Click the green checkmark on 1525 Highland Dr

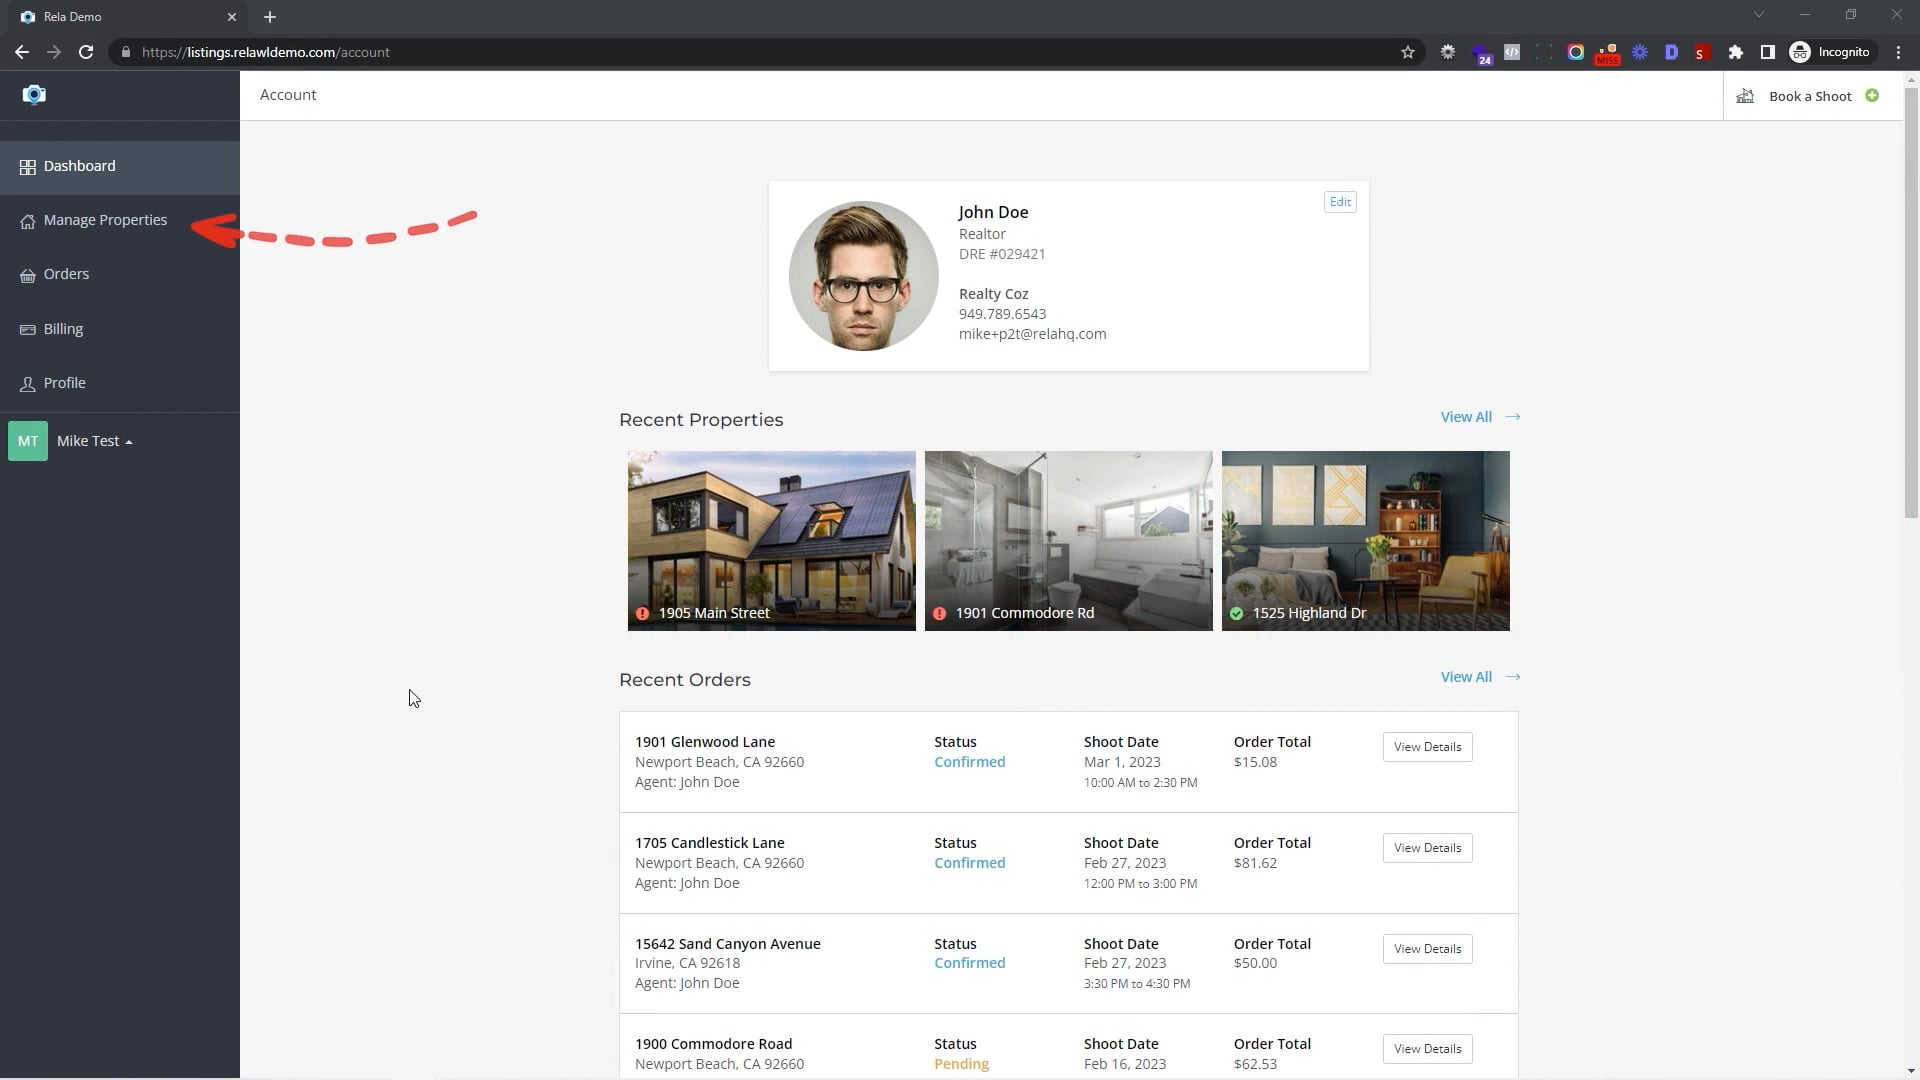(1239, 615)
